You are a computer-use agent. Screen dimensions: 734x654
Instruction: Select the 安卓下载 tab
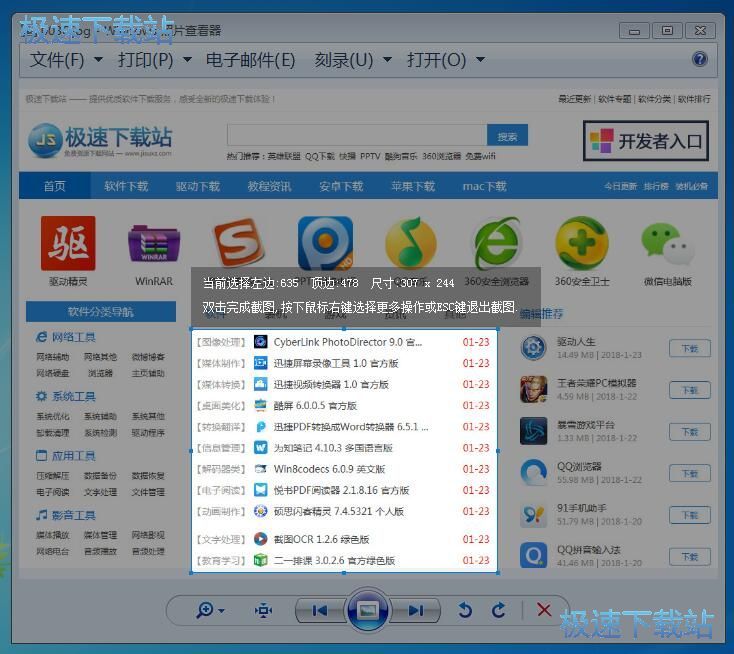[x=341, y=186]
